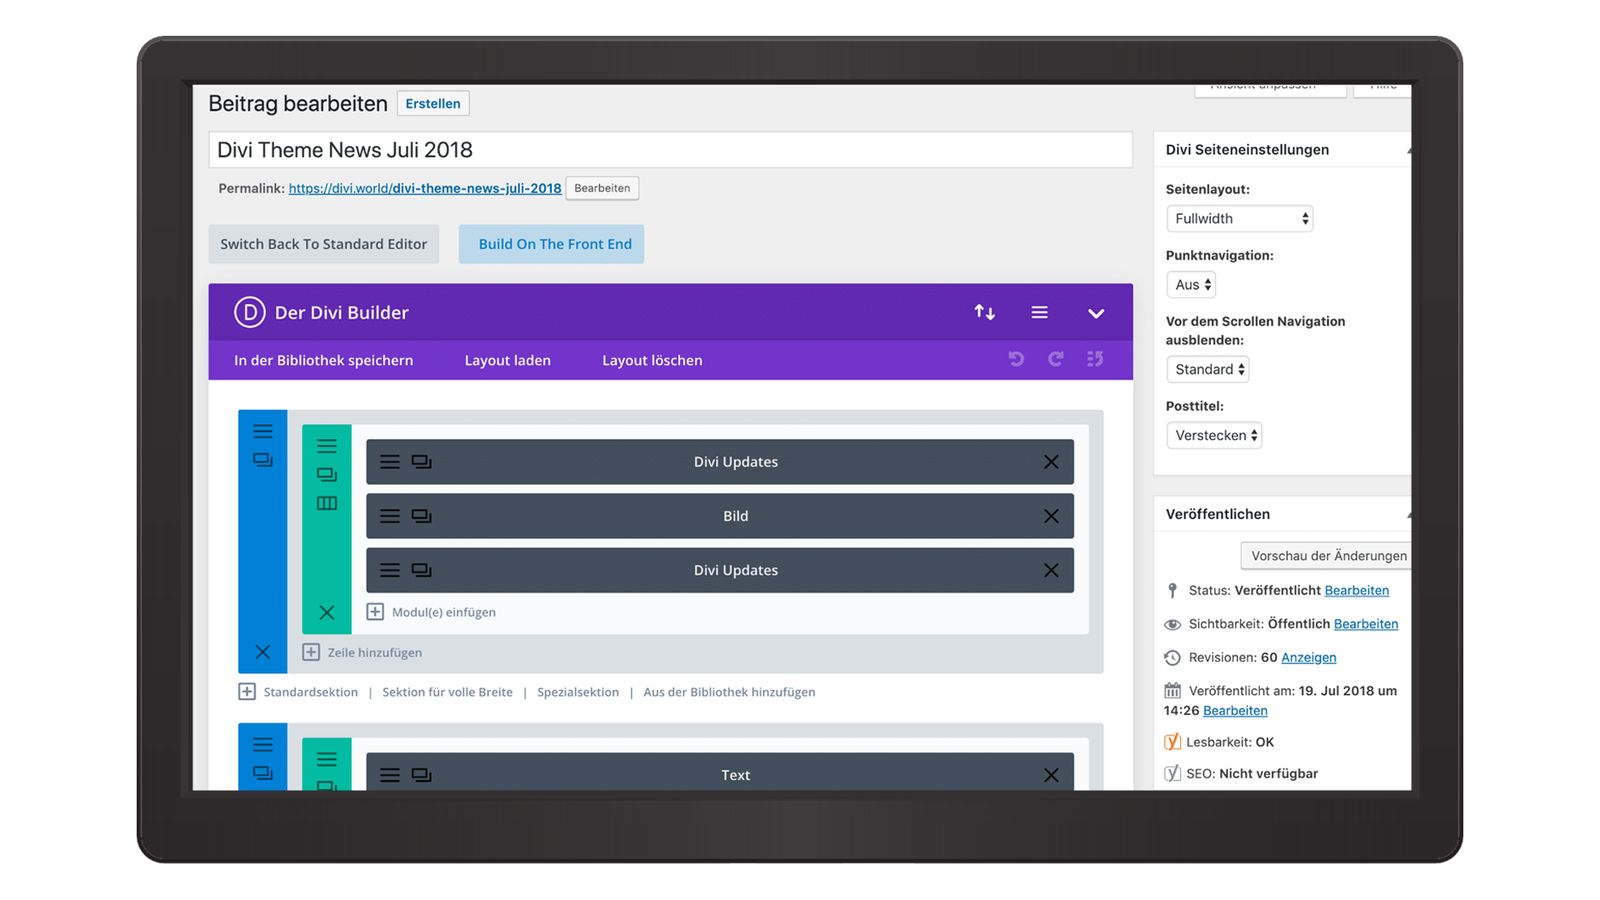Edit Sichtbarkeit via Bearbeiten link
This screenshot has height=900, width=1600.
(x=1365, y=624)
